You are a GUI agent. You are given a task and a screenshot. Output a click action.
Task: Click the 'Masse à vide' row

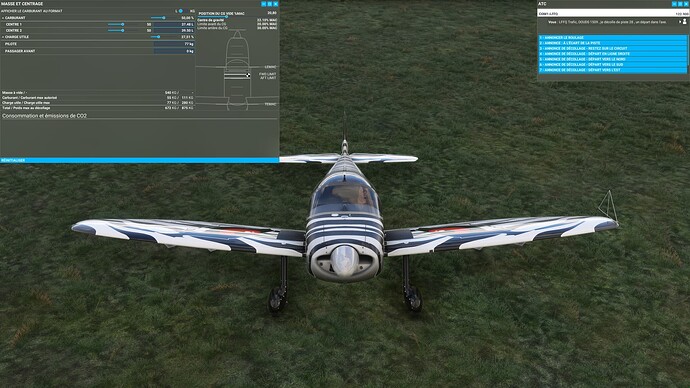point(97,93)
